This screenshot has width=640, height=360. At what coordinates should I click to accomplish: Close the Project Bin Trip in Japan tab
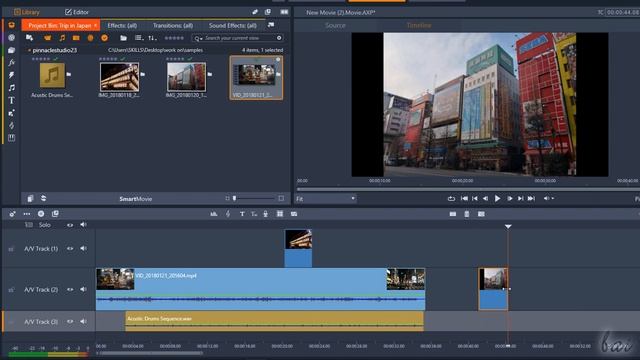(96, 25)
